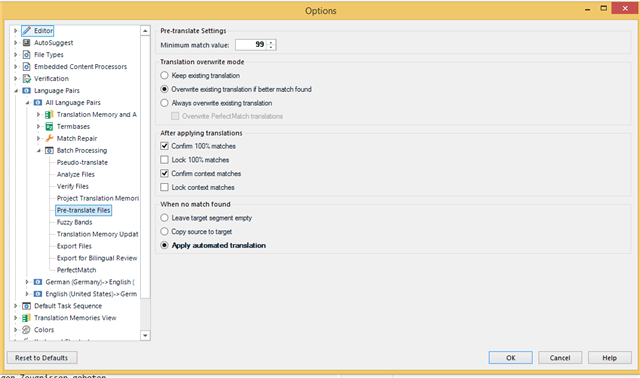Decrease minimum match value with down arrow
Viewport: 640px width, 378px height.
271,47
